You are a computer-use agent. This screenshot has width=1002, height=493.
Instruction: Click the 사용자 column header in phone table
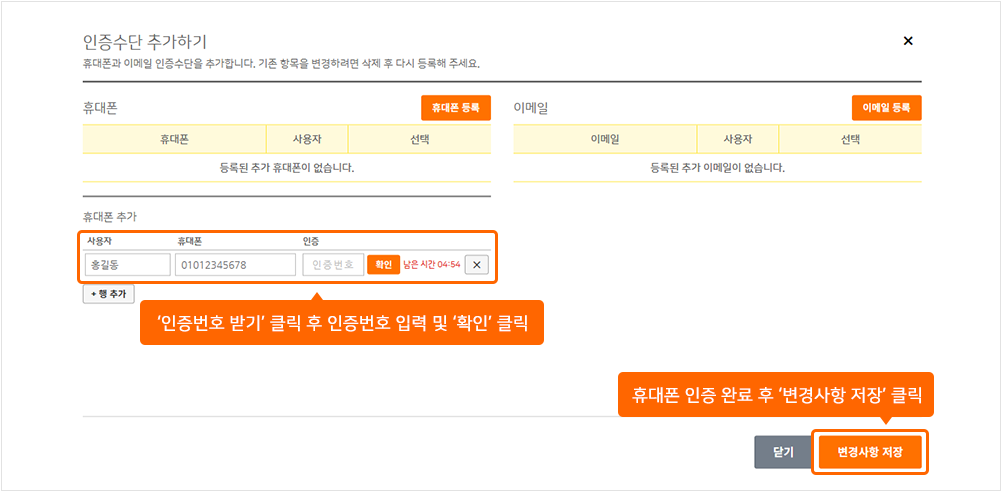point(307,139)
